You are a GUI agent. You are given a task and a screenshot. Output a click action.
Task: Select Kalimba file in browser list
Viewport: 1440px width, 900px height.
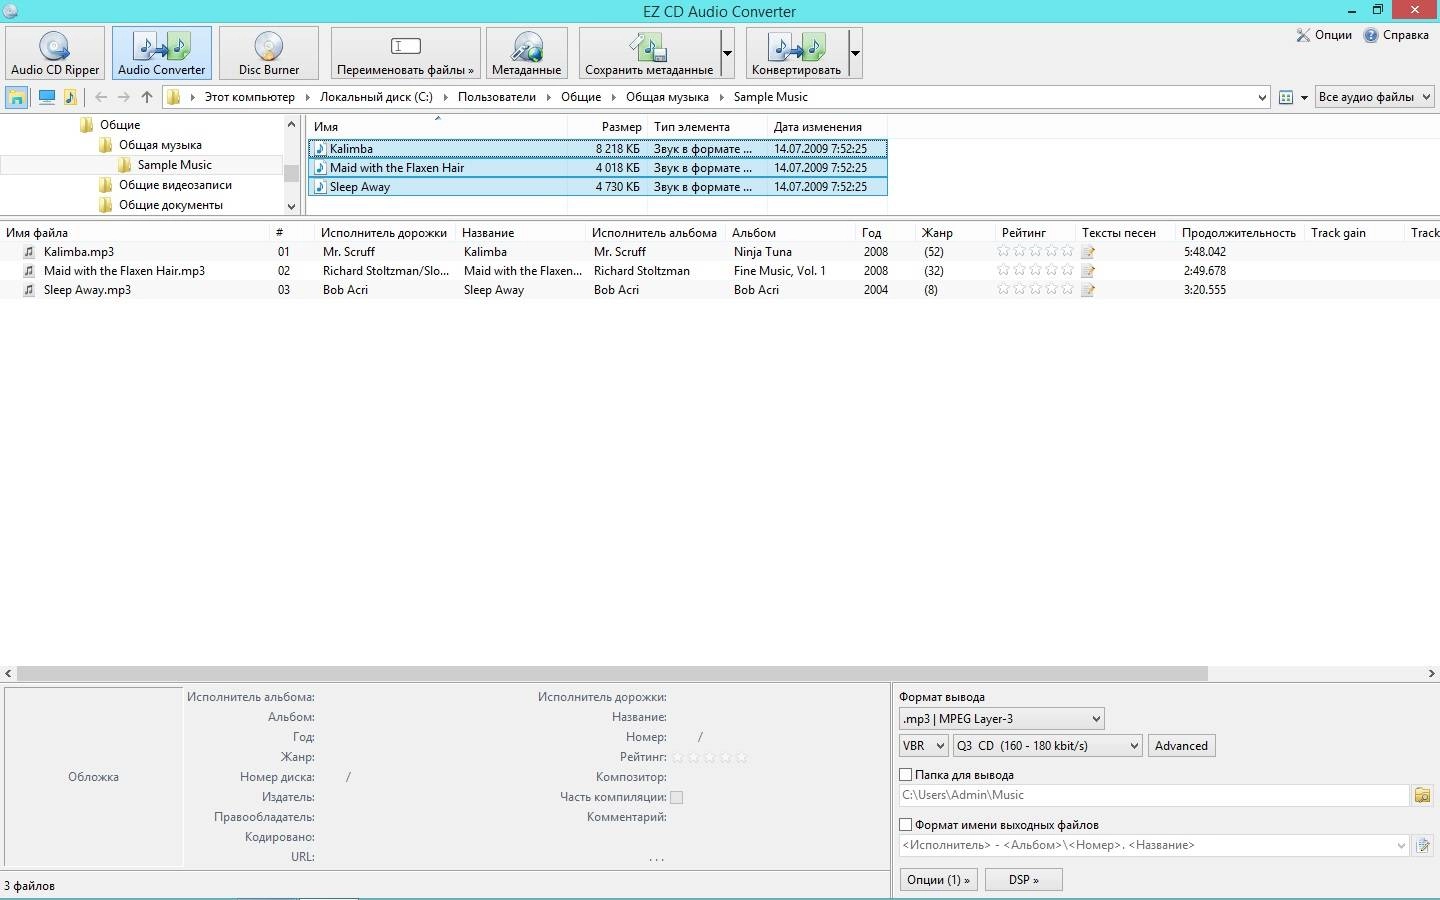[x=597, y=149]
